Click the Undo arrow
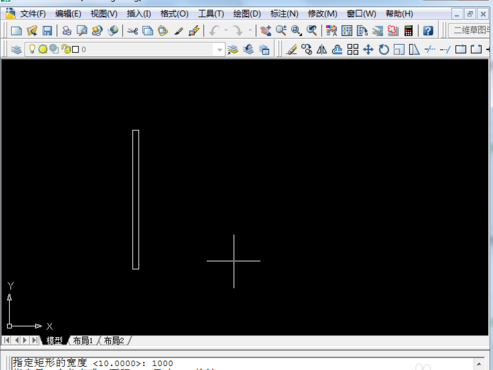Viewport: 493px width, 370px height. tap(214, 31)
